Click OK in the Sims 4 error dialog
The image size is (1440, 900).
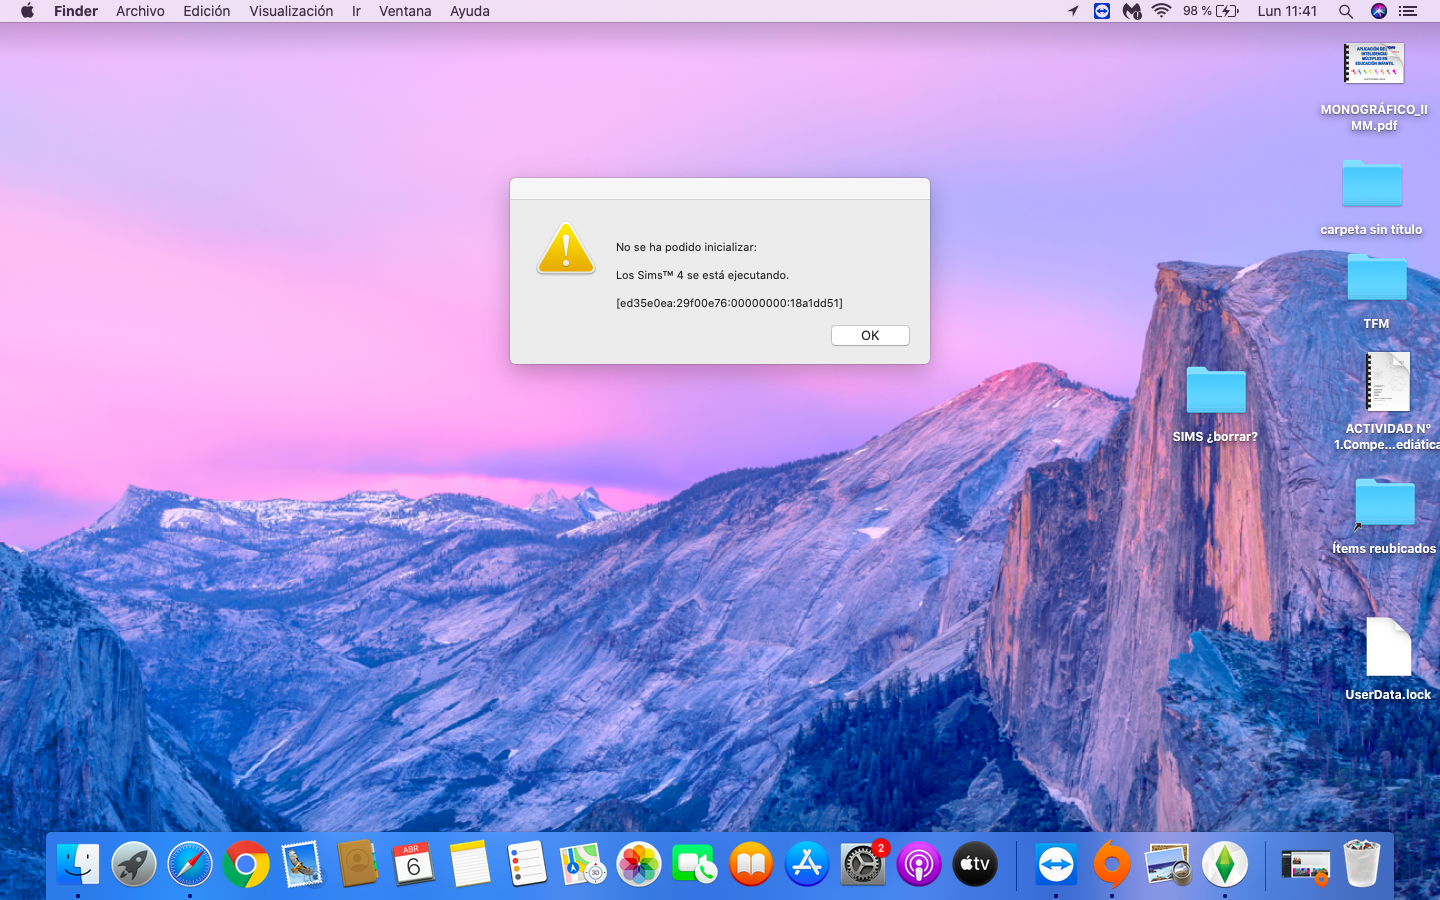tap(870, 335)
